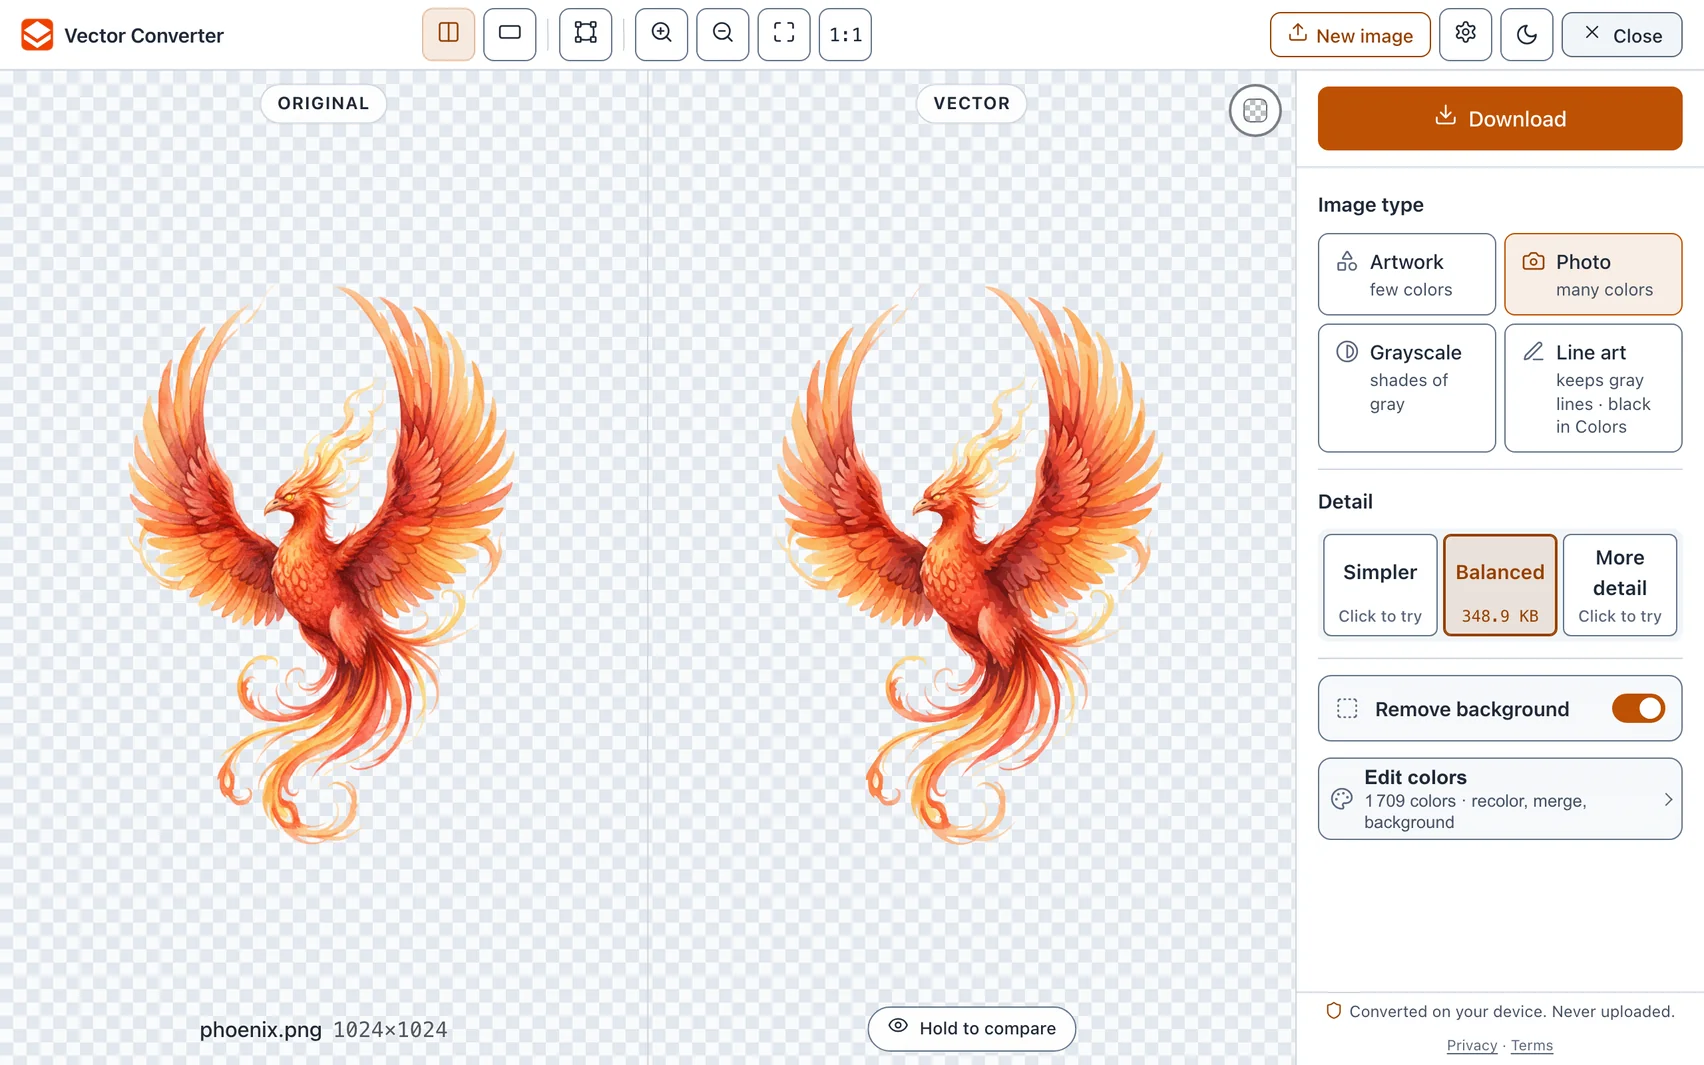Switch to single pane view
1704x1065 pixels.
[x=510, y=34]
